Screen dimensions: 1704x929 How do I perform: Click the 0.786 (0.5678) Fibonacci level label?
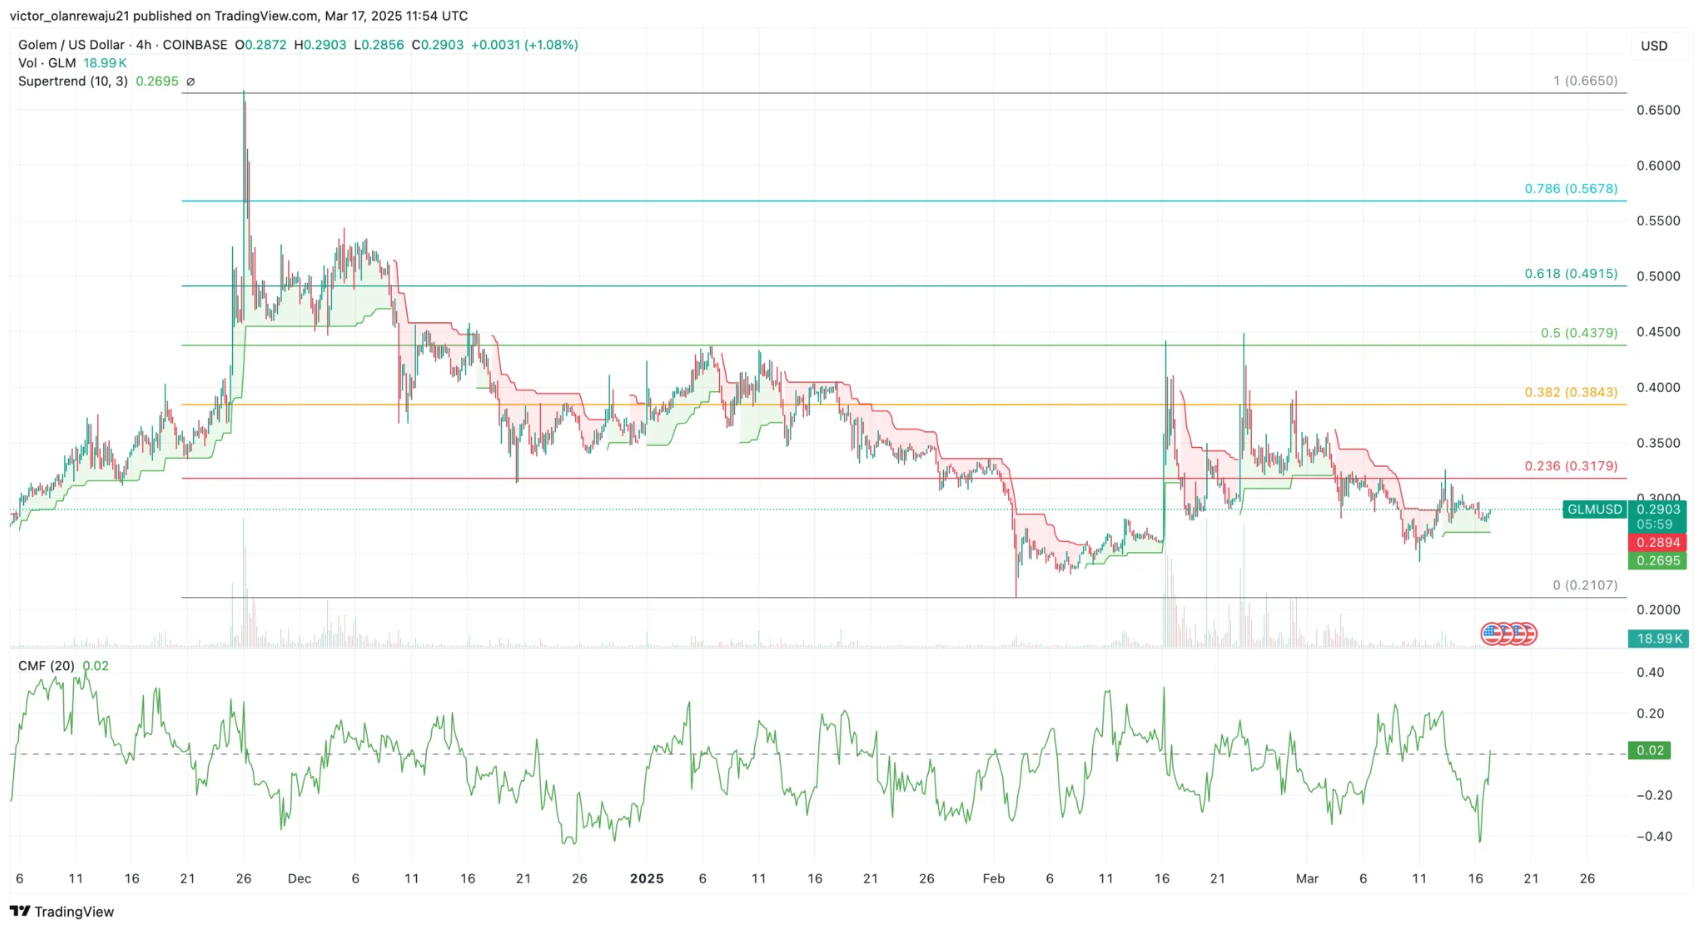click(1570, 188)
